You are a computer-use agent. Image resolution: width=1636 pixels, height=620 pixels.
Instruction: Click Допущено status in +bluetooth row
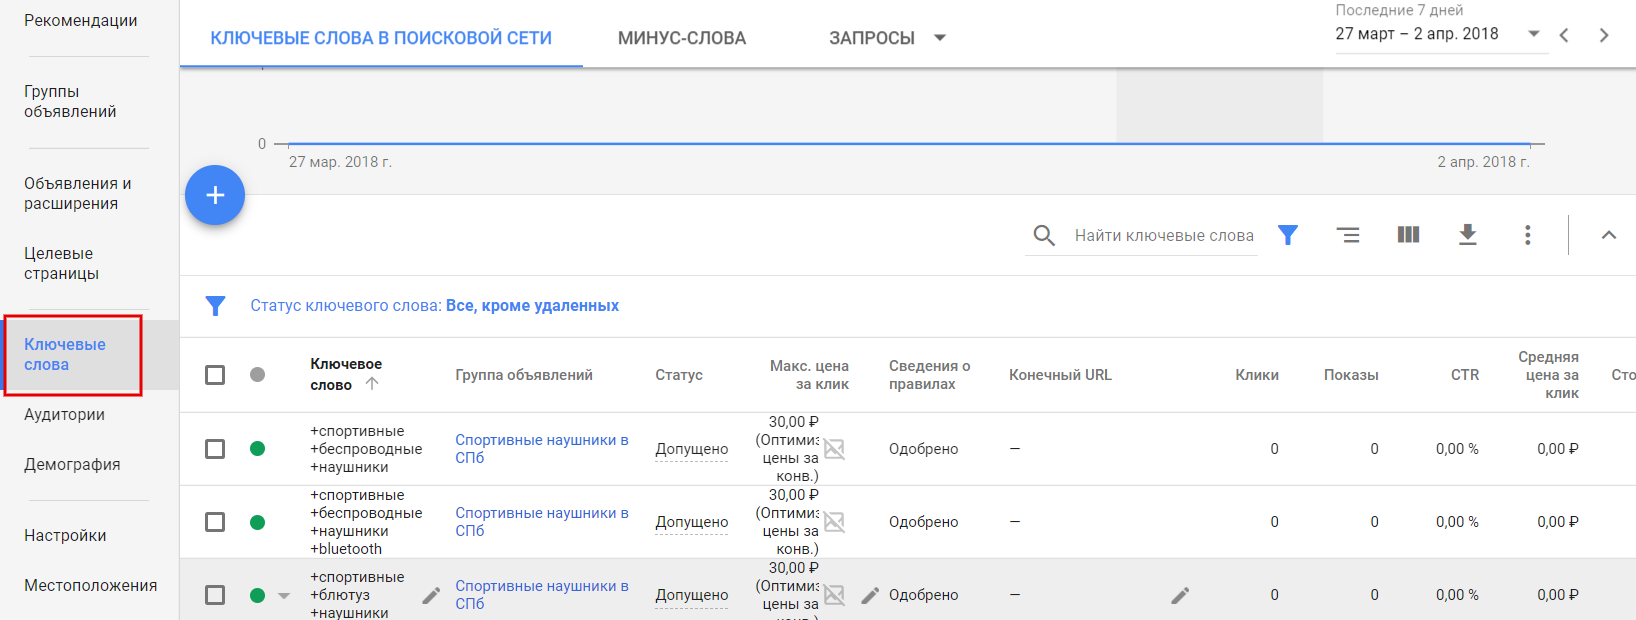point(692,522)
